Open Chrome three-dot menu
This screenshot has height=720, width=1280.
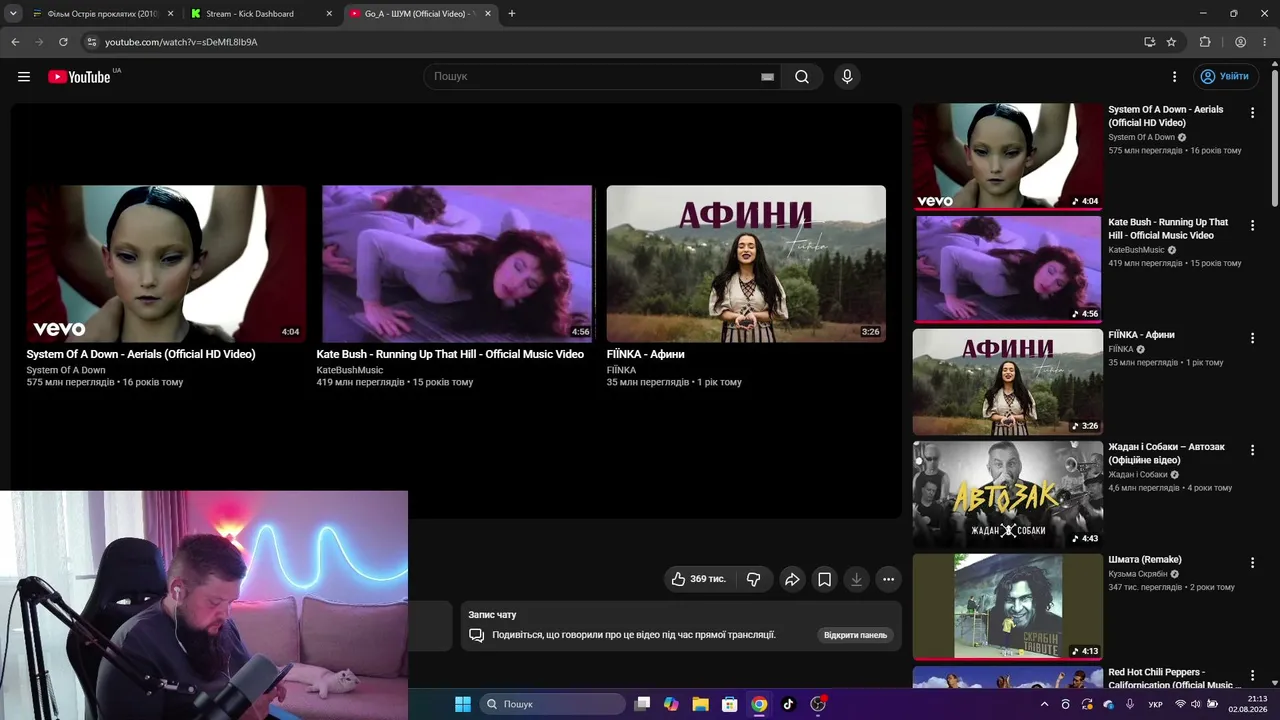[1264, 42]
